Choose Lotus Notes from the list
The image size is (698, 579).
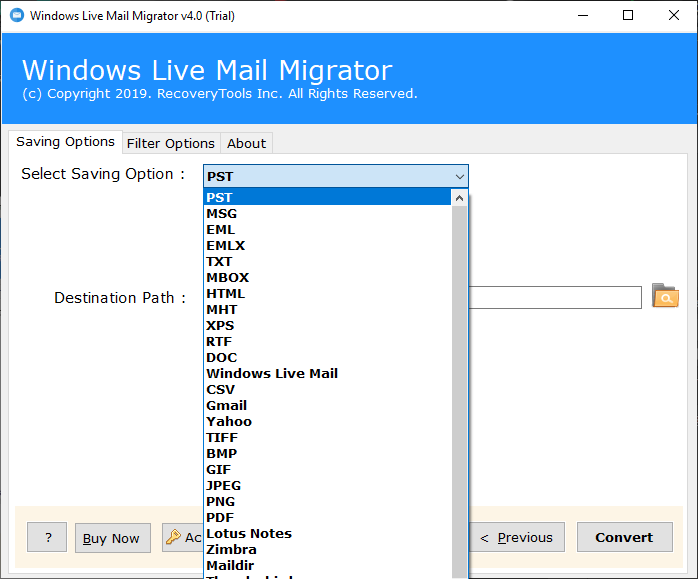(327, 534)
